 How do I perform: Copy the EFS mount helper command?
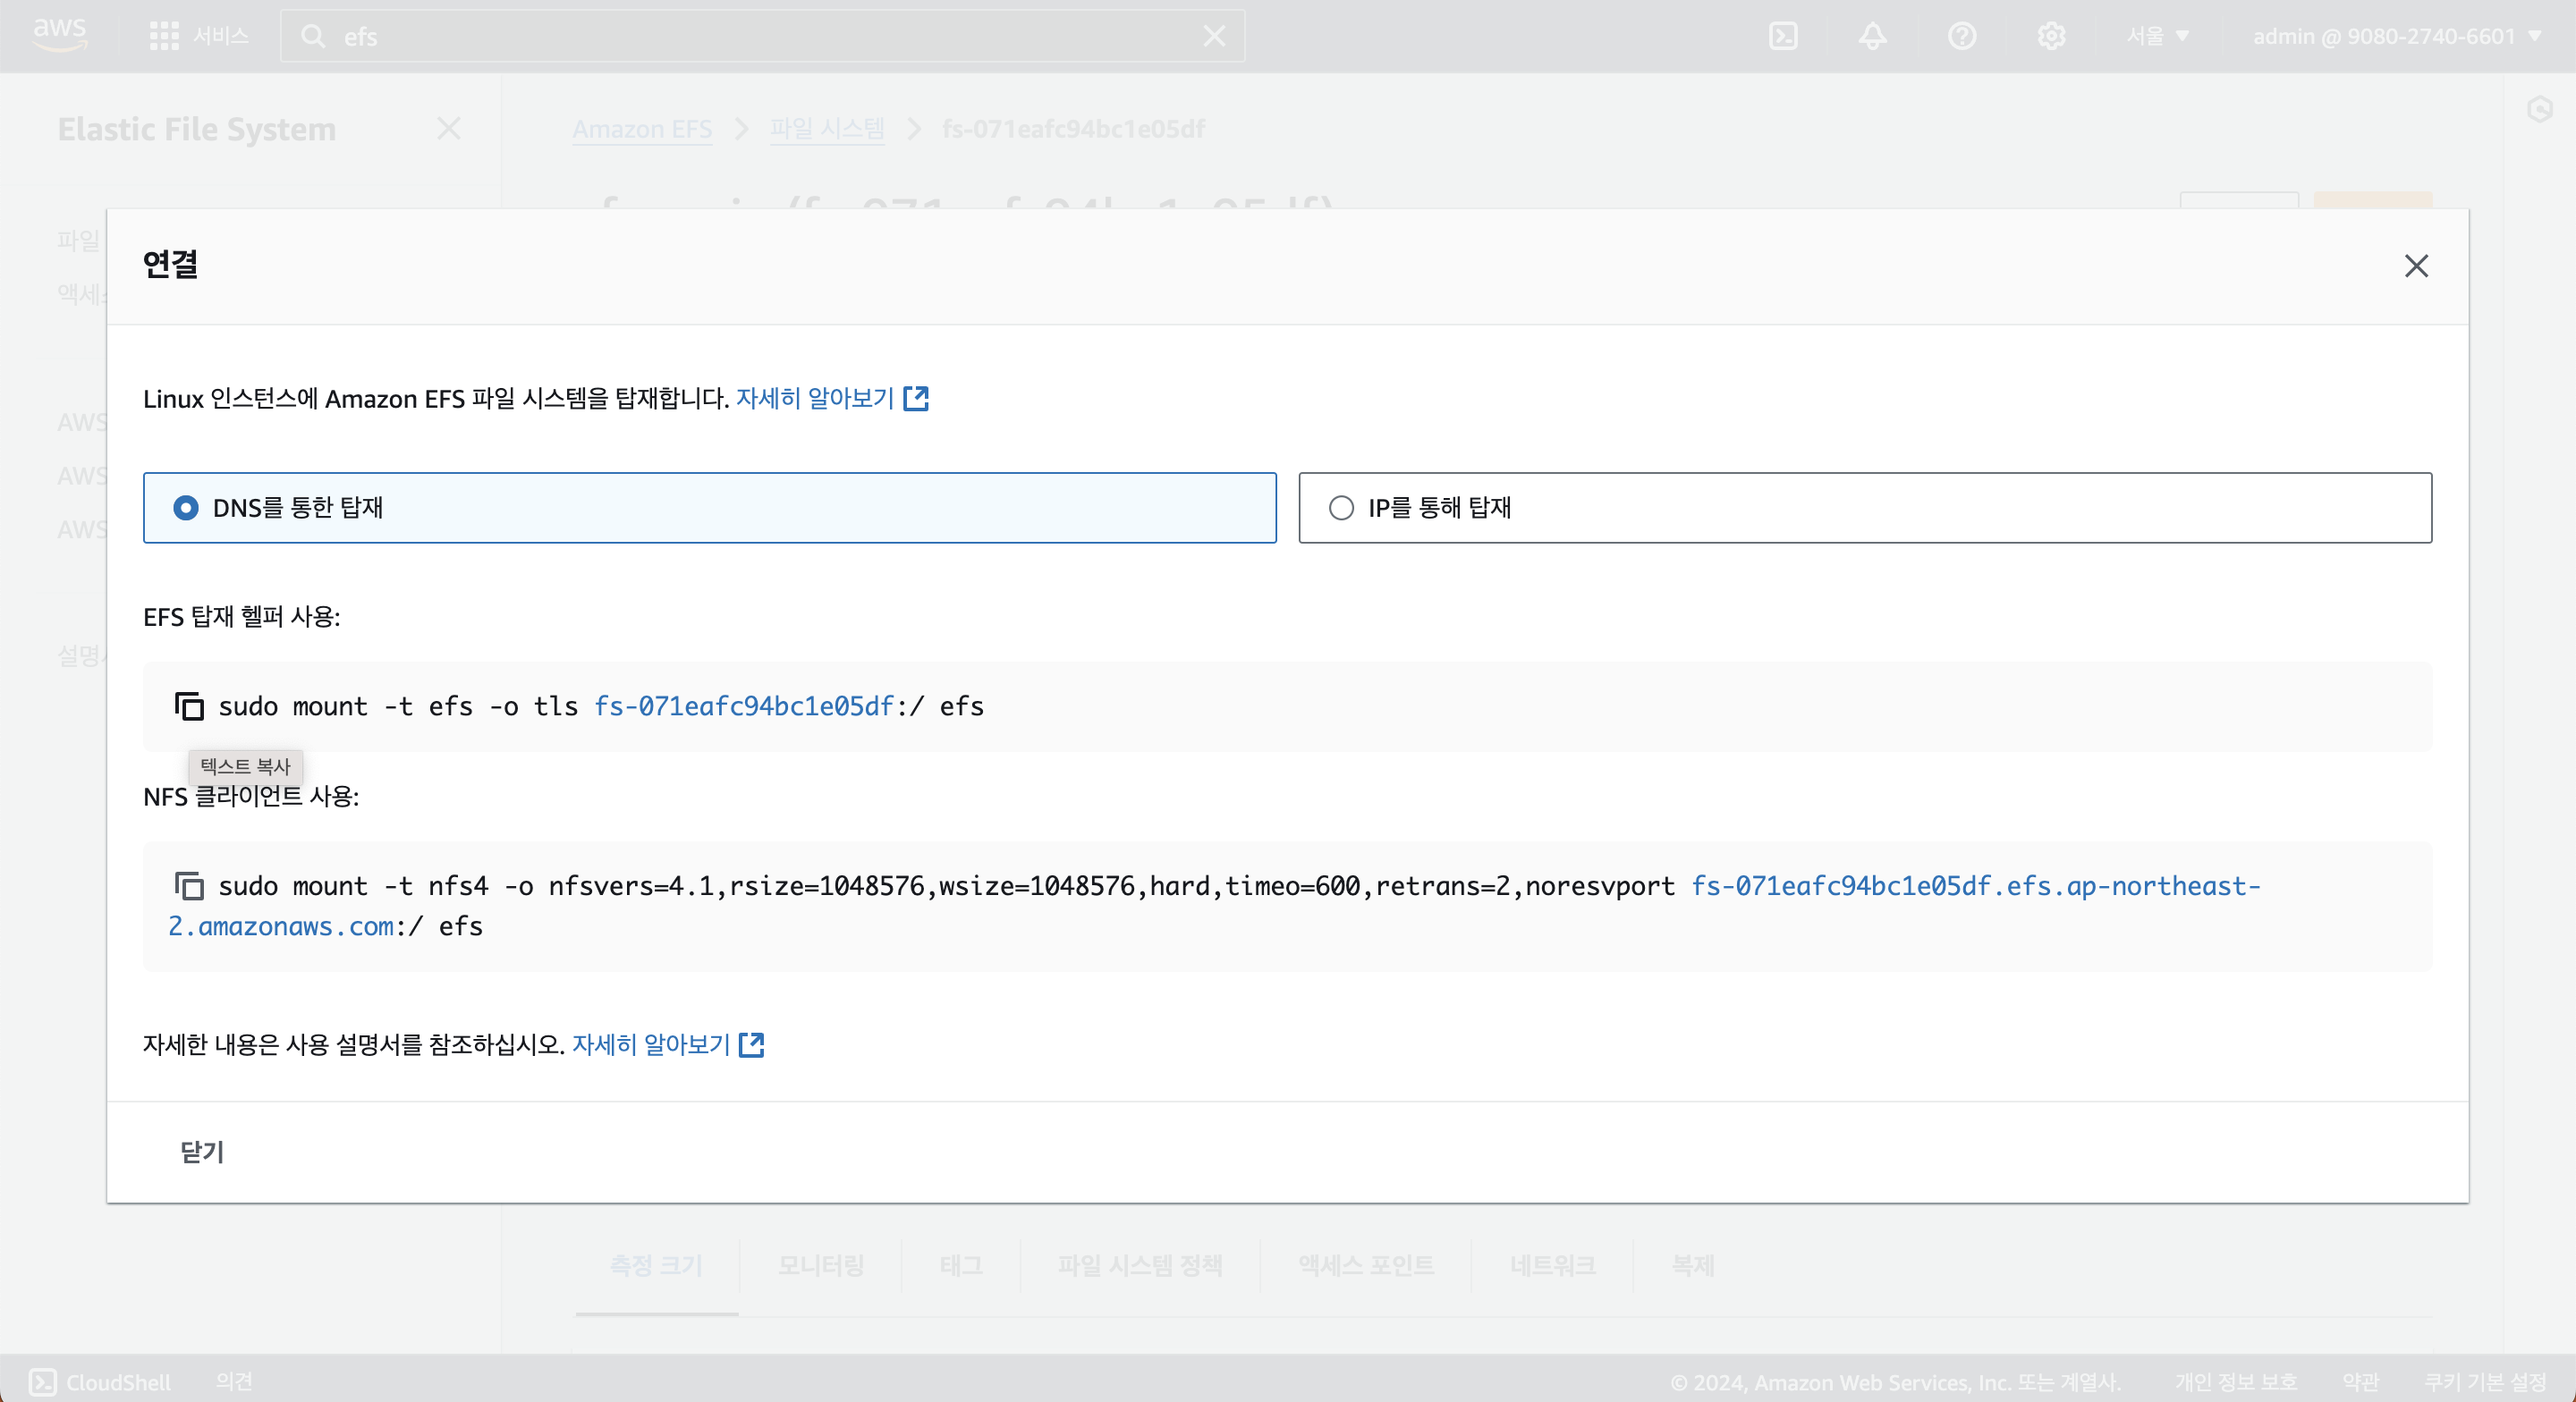pyautogui.click(x=189, y=706)
